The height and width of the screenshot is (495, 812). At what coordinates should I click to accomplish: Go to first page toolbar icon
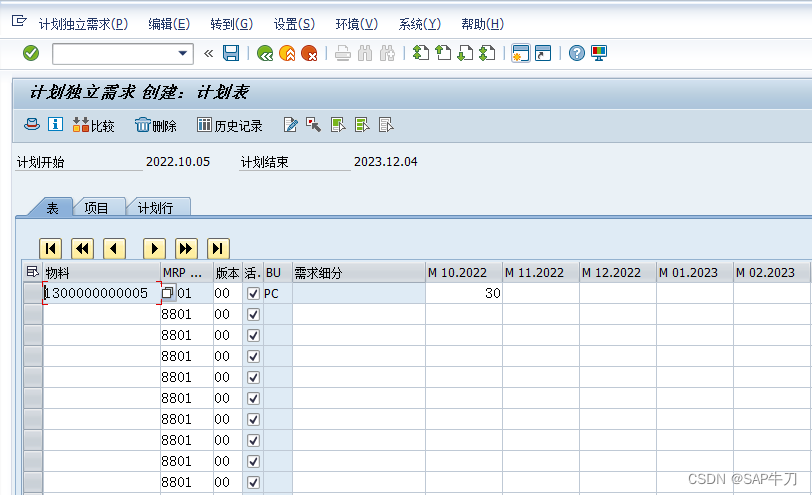click(x=420, y=53)
